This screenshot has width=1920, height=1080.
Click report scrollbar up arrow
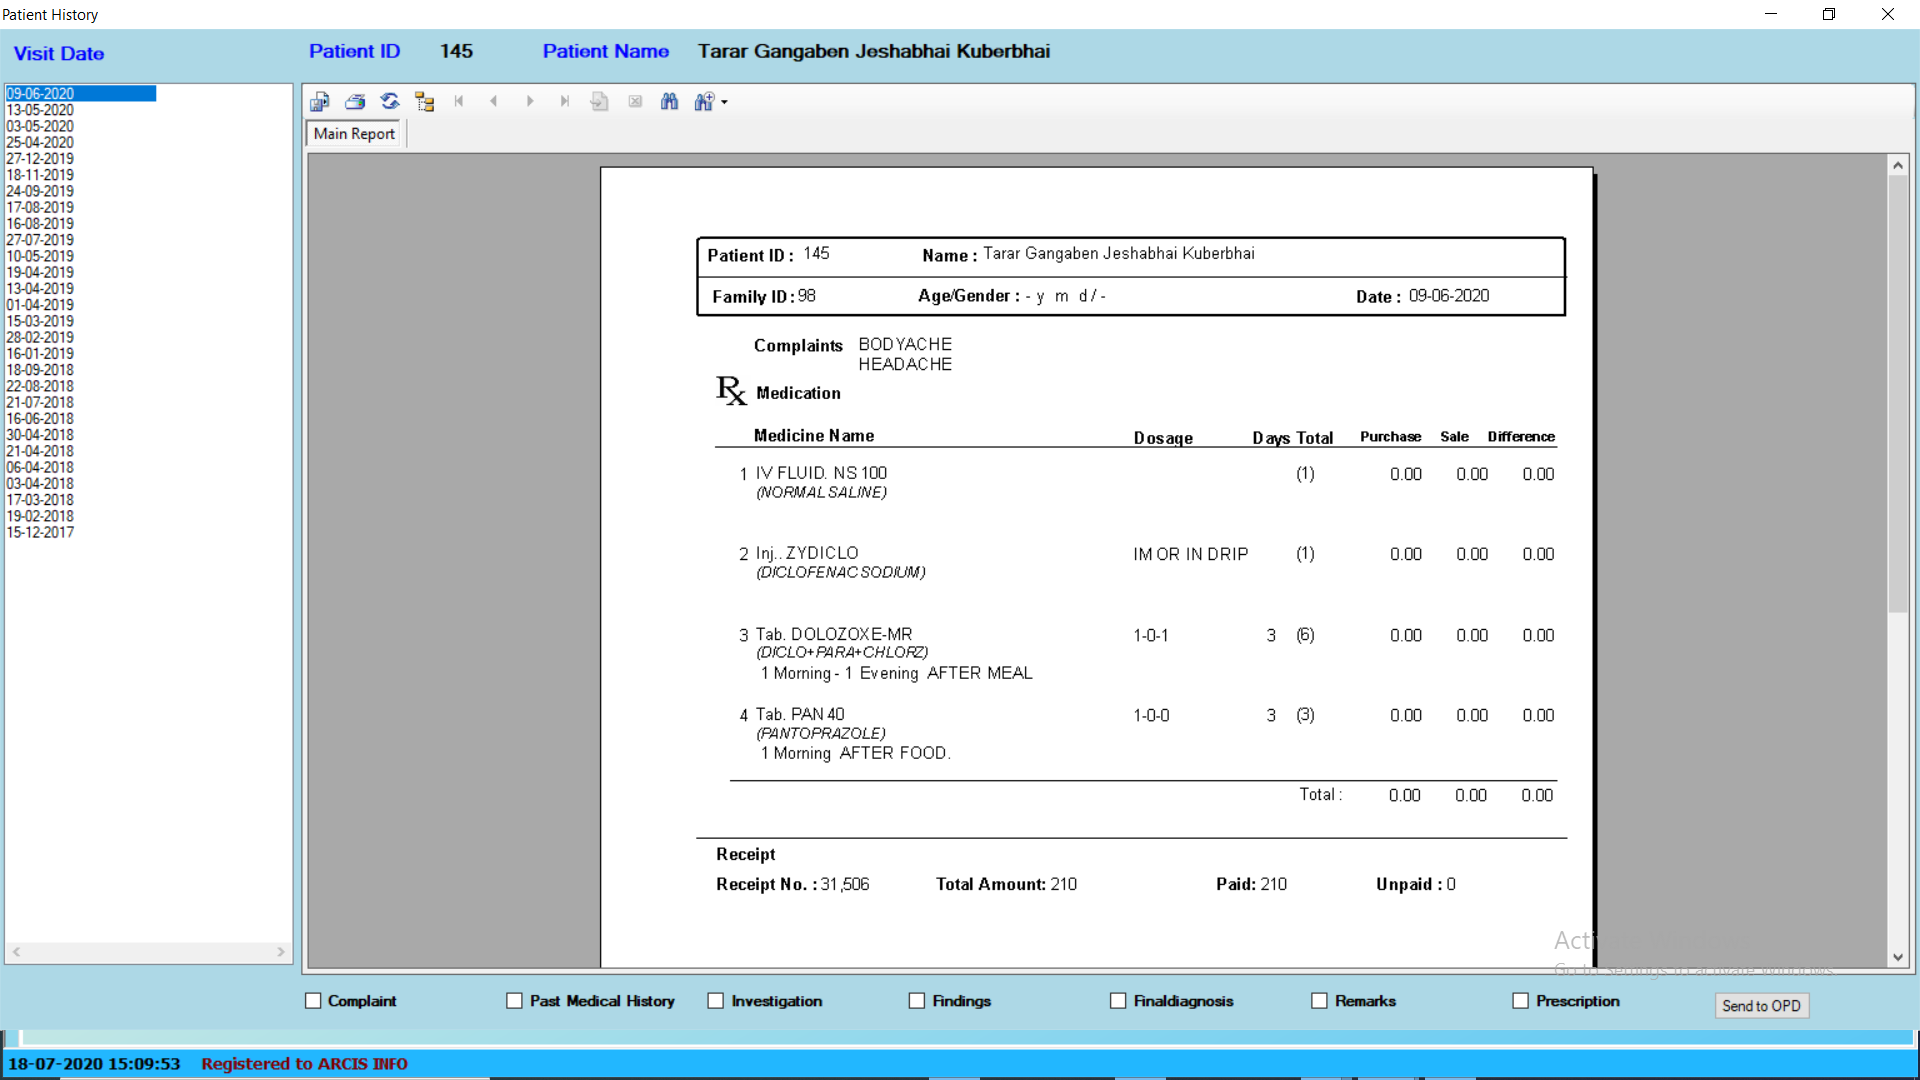click(x=1897, y=165)
